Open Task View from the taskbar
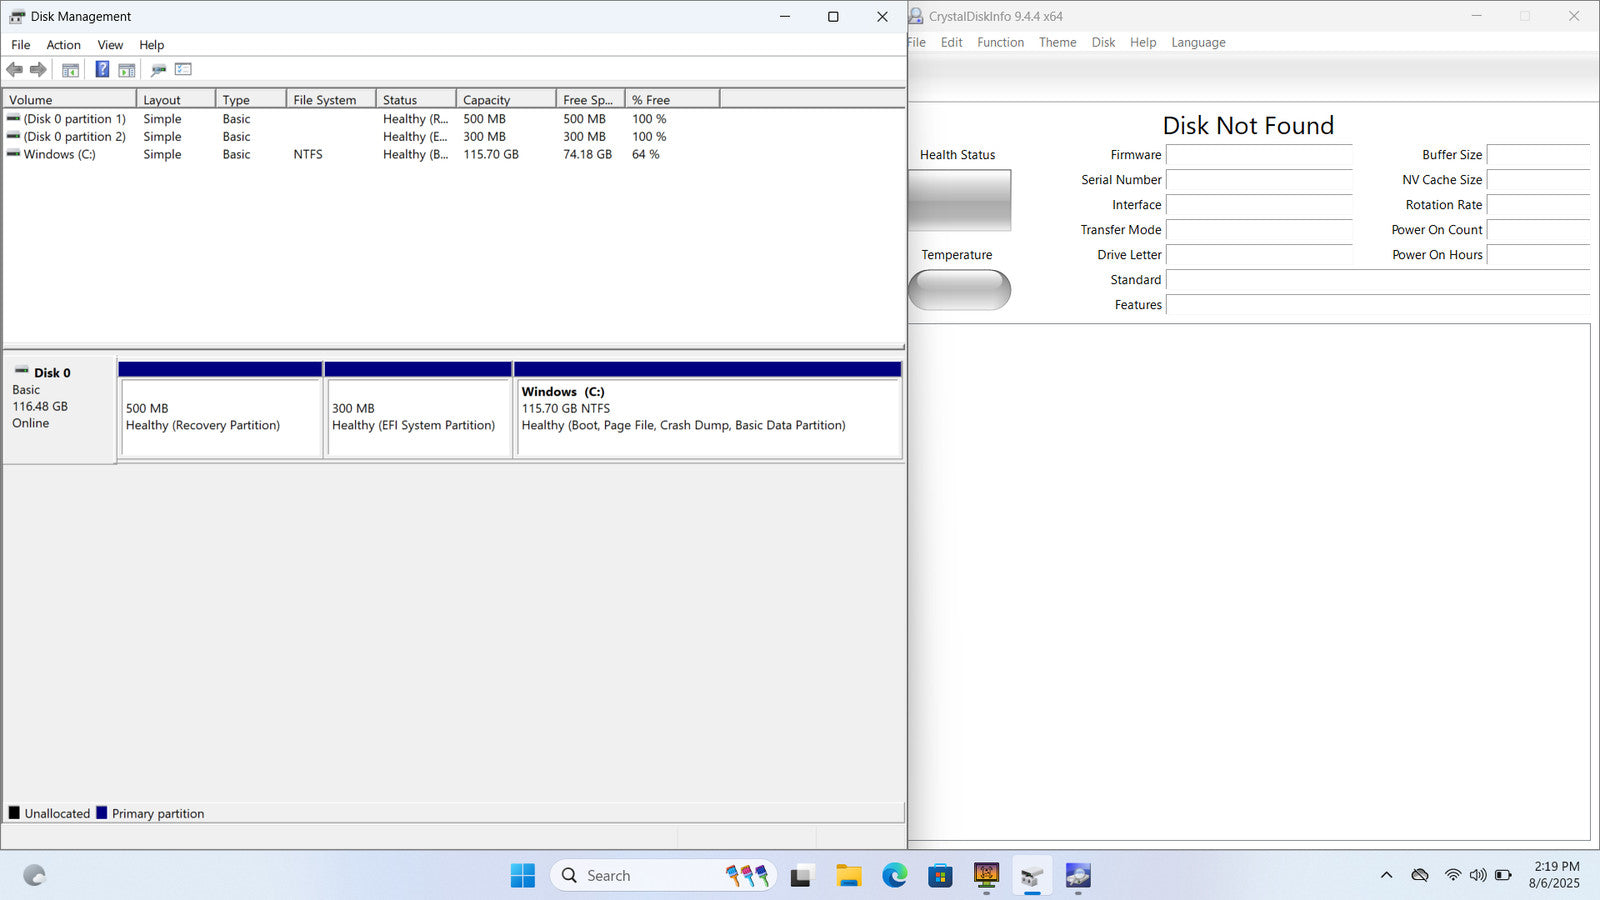Screen dimensions: 1600x900 [801, 876]
